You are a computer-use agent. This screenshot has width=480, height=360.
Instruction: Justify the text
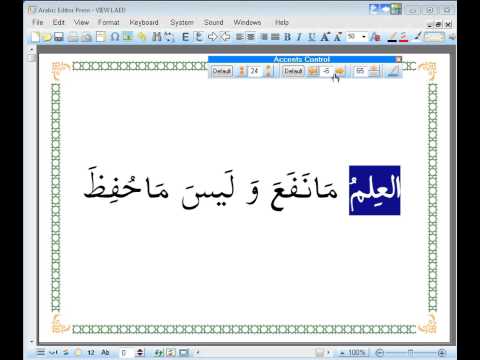pyautogui.click(x=275, y=37)
